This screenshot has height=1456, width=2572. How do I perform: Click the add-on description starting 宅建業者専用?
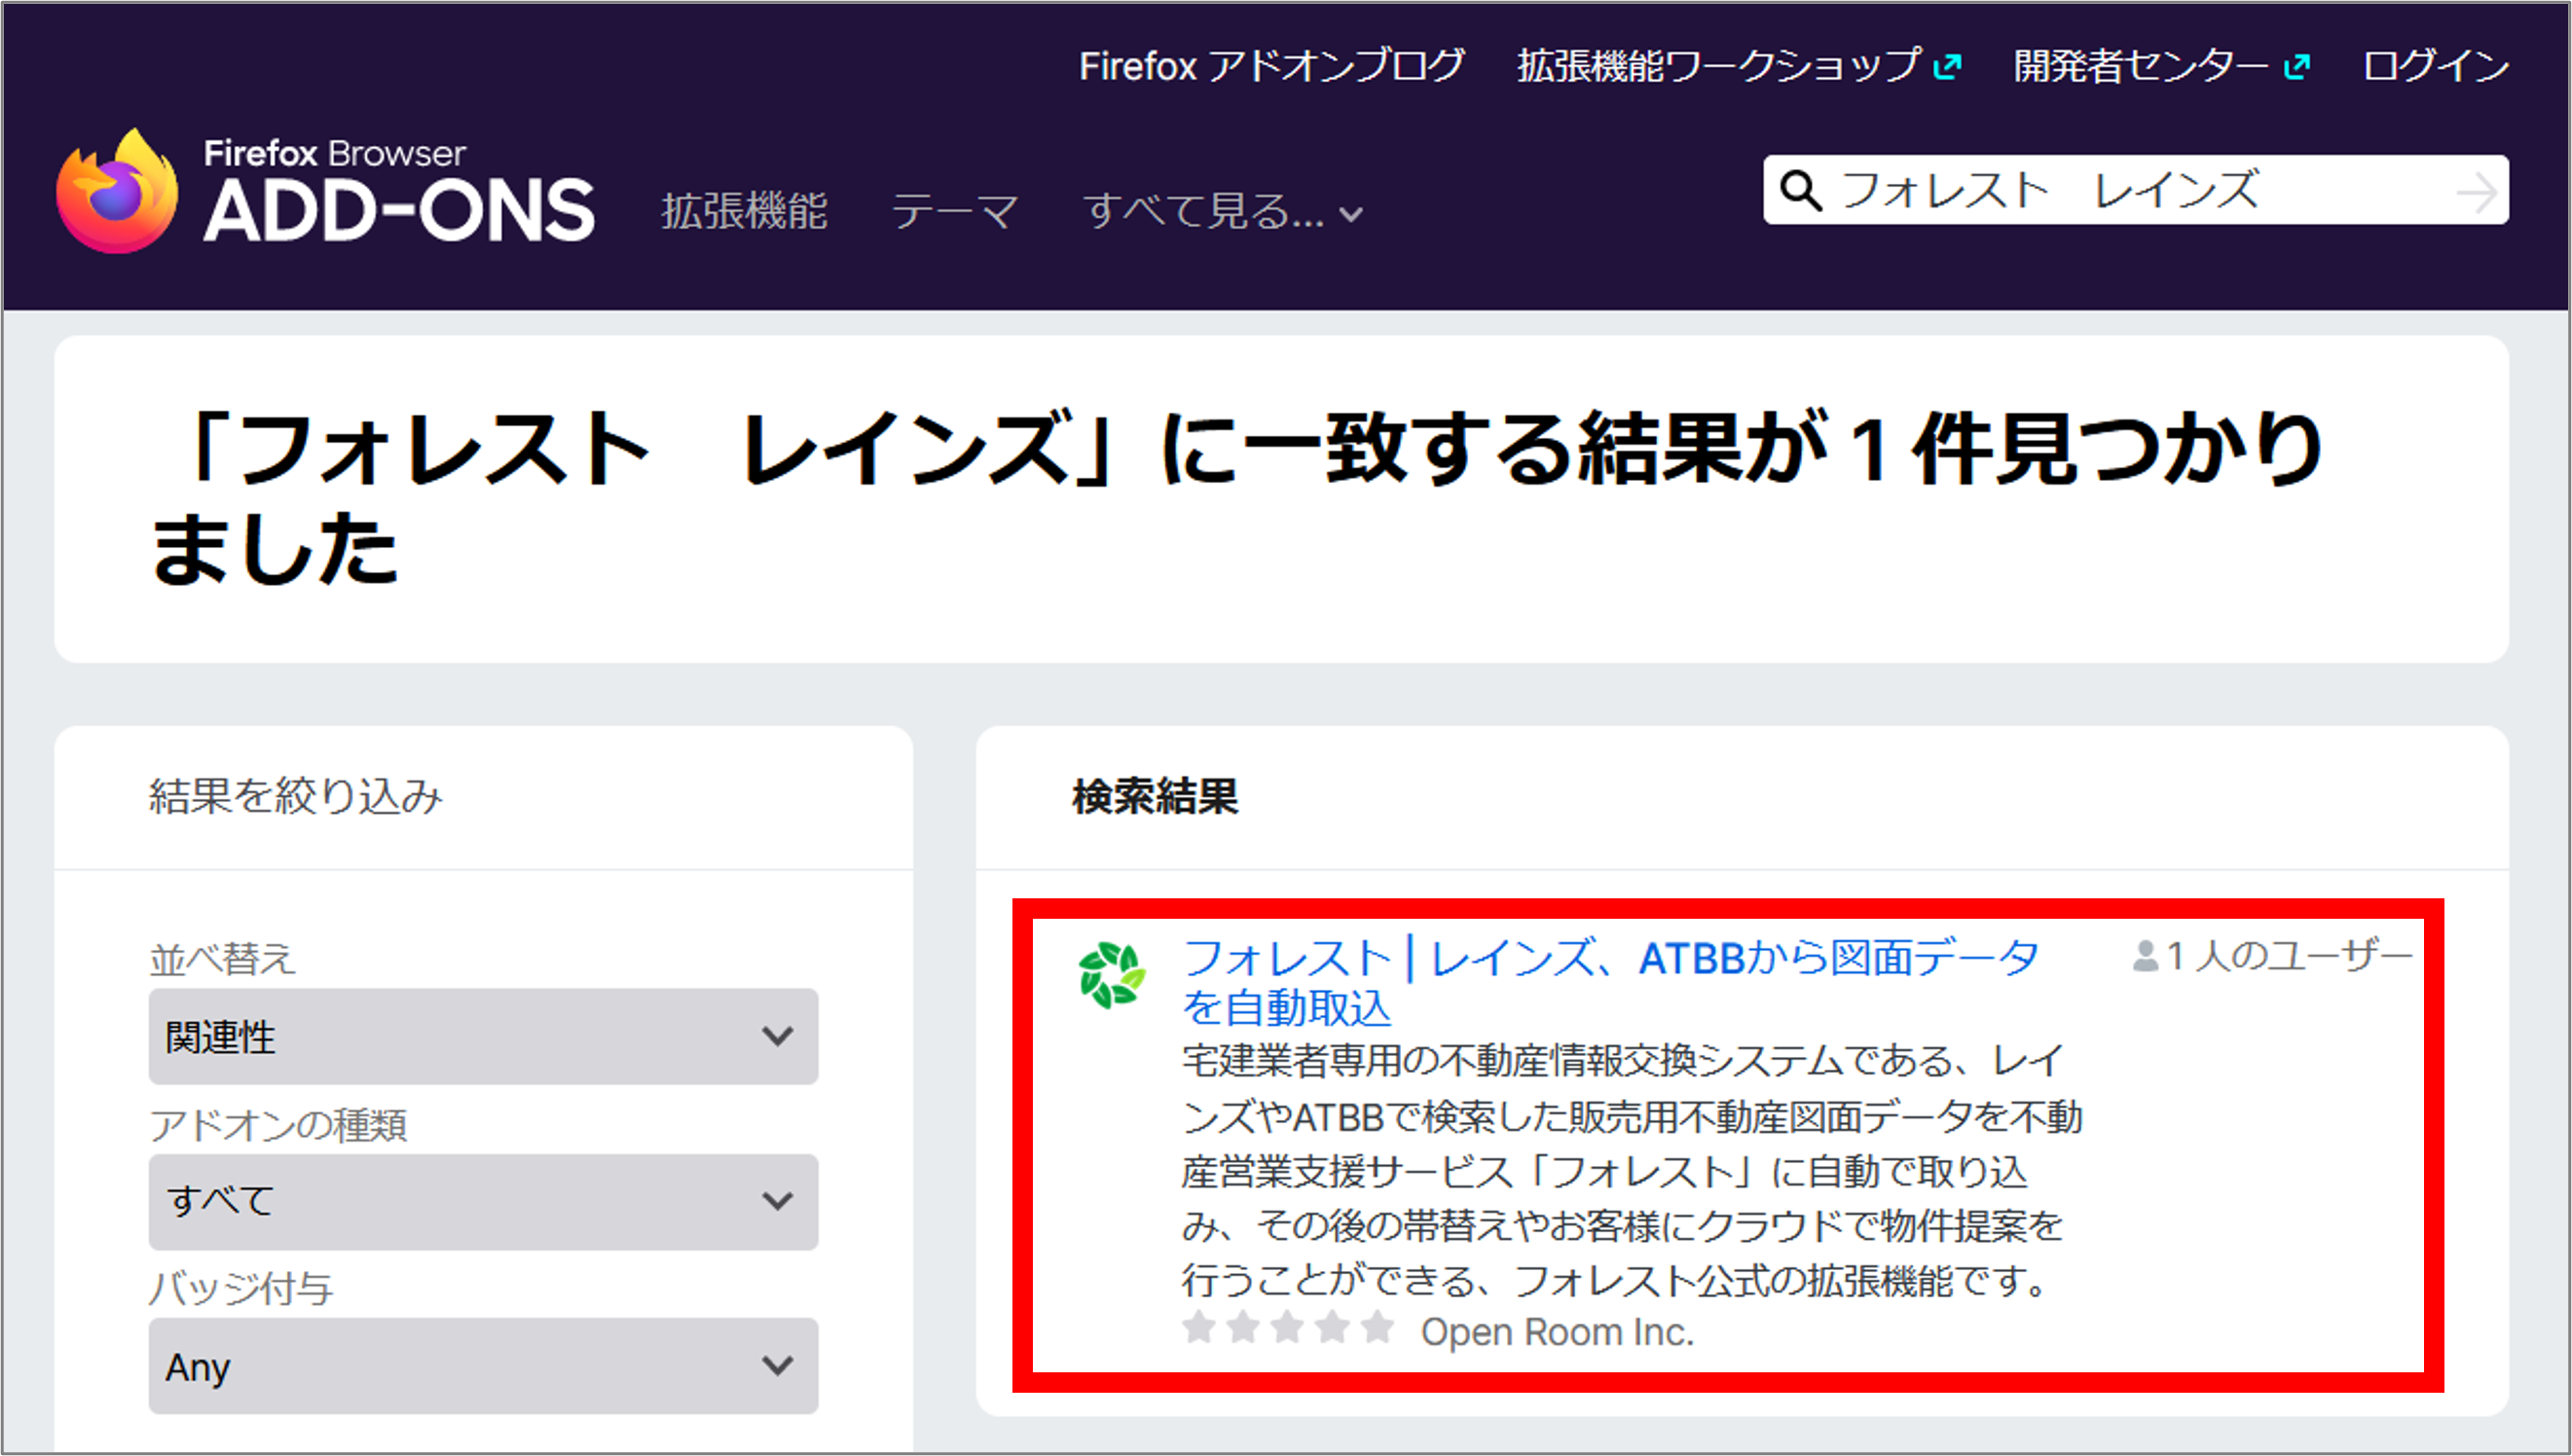(1632, 1170)
